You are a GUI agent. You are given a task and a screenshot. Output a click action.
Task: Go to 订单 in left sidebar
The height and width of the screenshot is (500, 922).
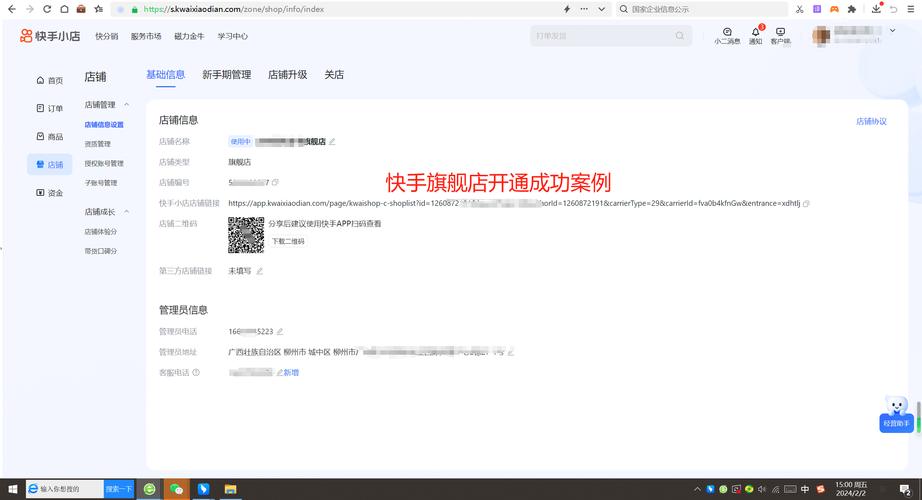tap(49, 108)
